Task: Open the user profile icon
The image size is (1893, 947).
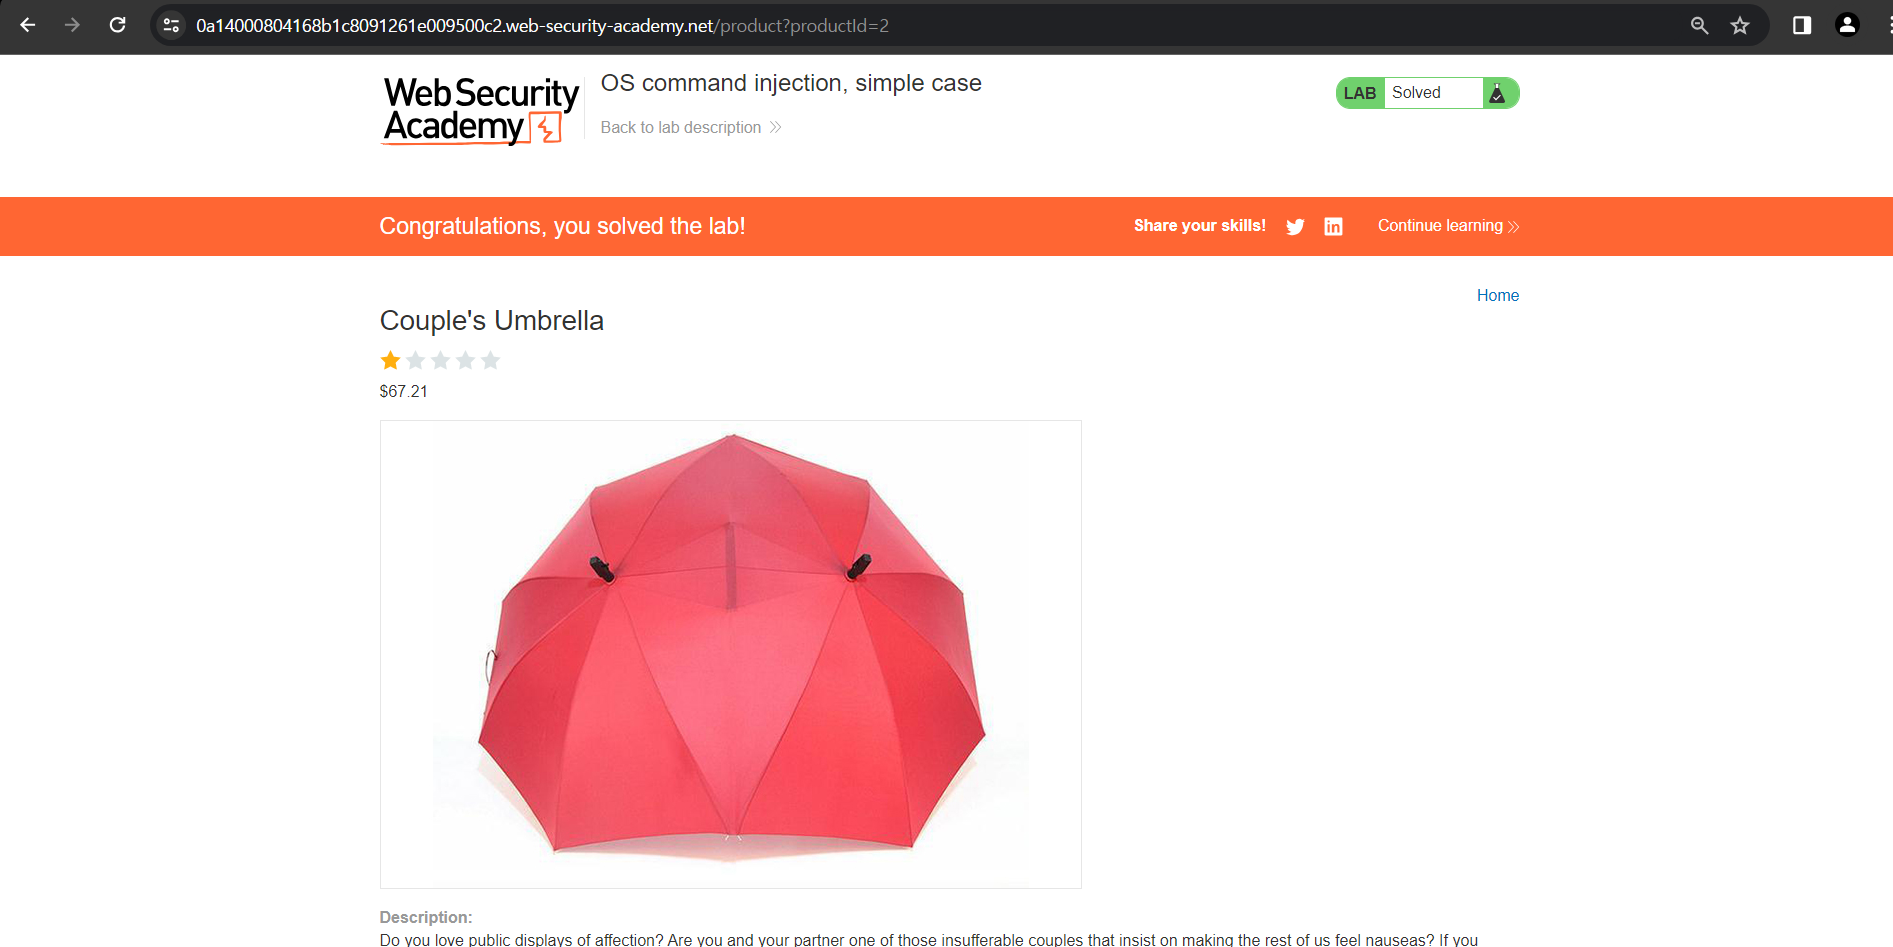Action: pyautogui.click(x=1848, y=25)
